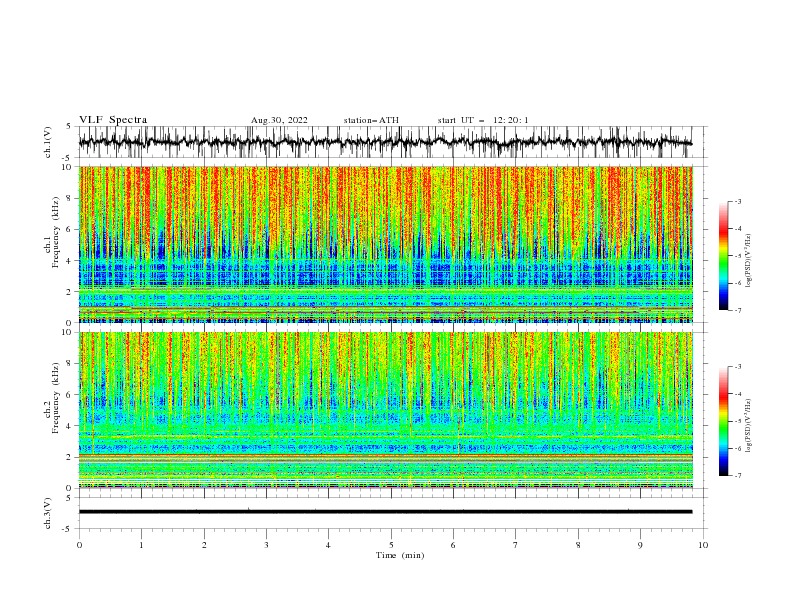
Task: Click the ch.1 voltage waveform trace
Action: 385,142
